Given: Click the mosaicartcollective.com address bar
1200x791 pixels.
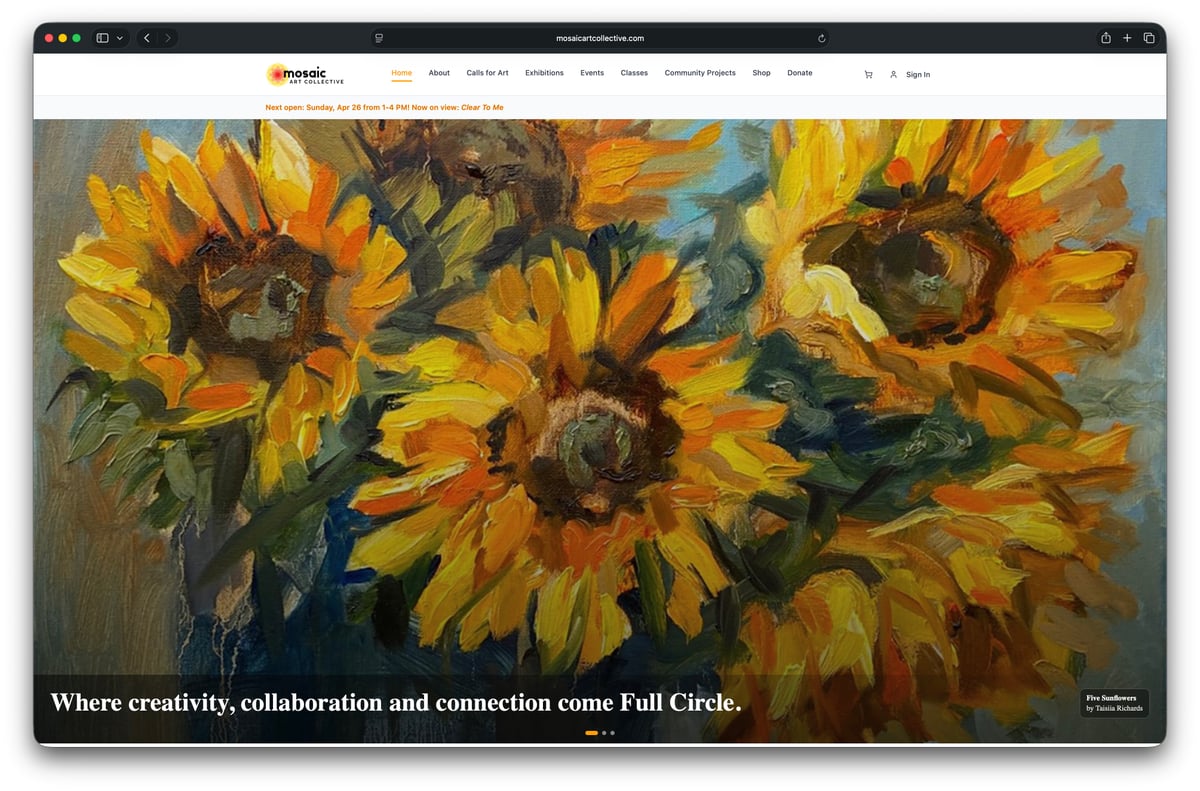Looking at the screenshot, I should click(600, 37).
